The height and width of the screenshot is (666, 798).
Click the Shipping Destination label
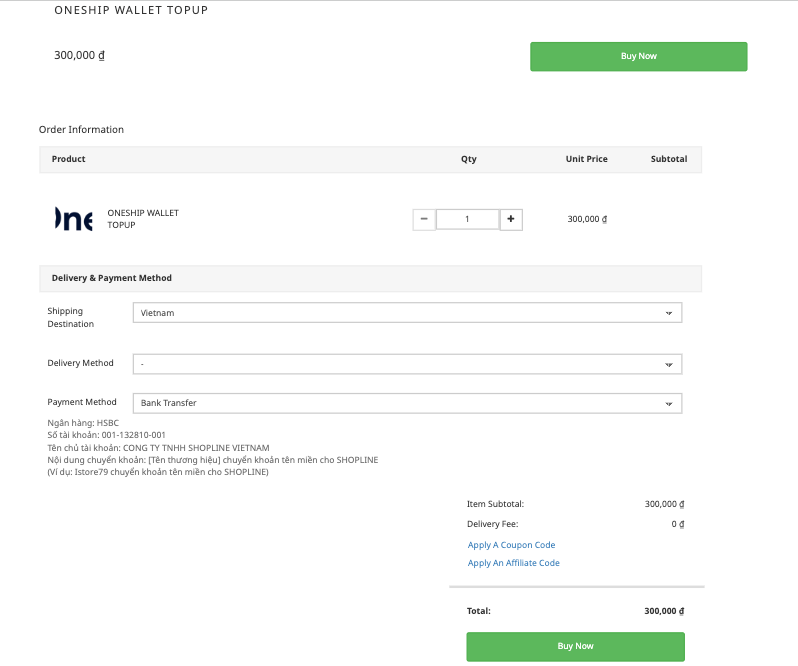click(x=70, y=317)
